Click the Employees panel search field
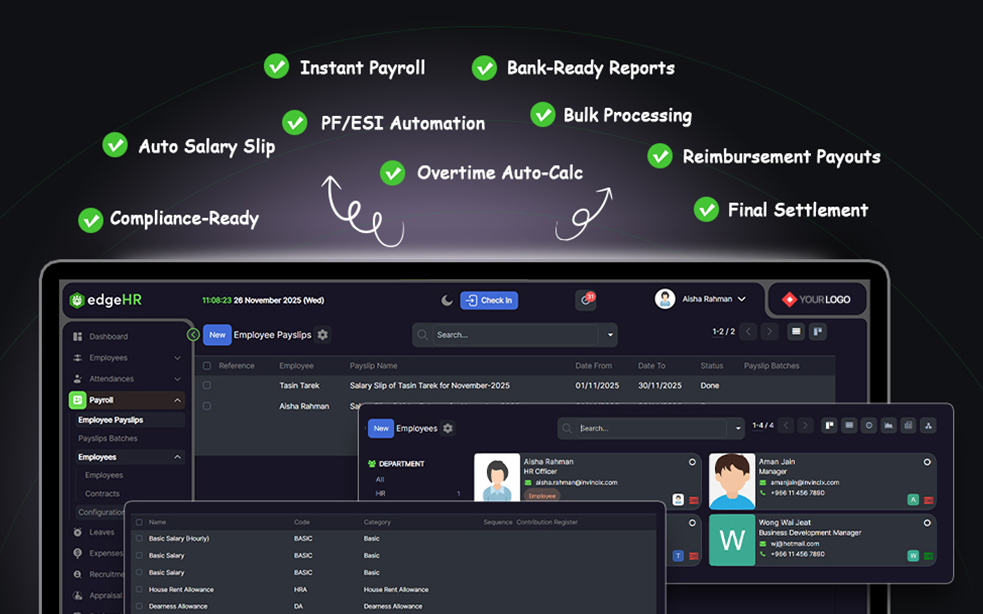 point(650,428)
